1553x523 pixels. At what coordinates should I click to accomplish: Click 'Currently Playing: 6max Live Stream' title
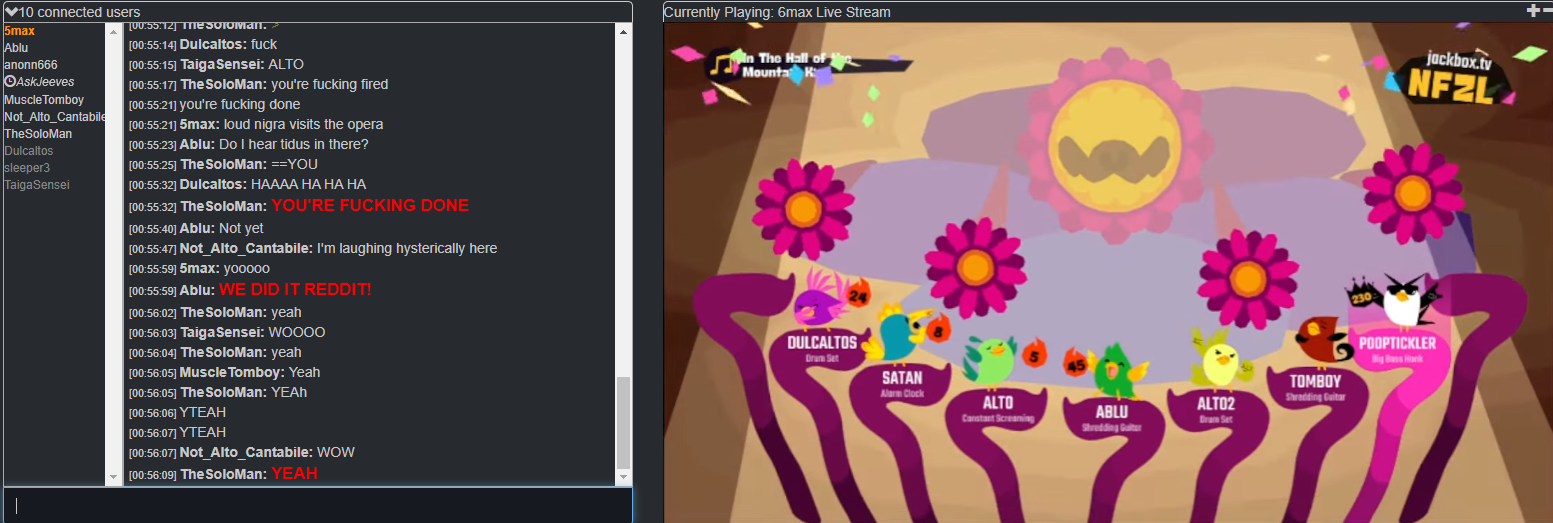tap(777, 12)
